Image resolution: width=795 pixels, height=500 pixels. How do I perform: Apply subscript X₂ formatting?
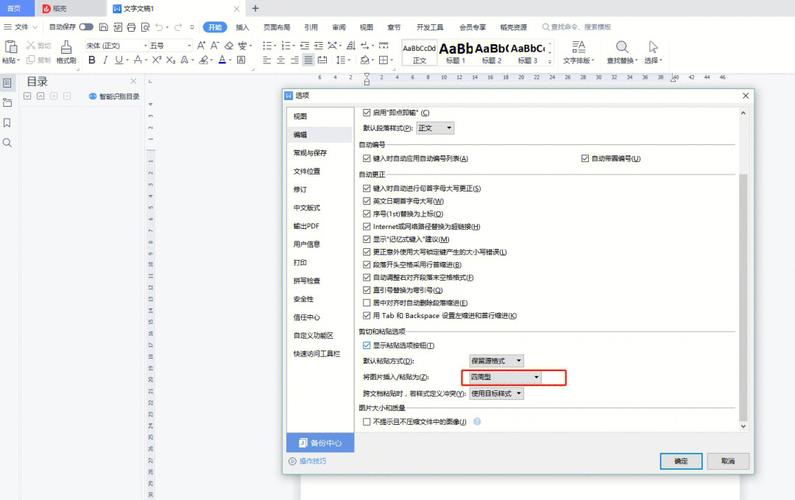[170, 60]
